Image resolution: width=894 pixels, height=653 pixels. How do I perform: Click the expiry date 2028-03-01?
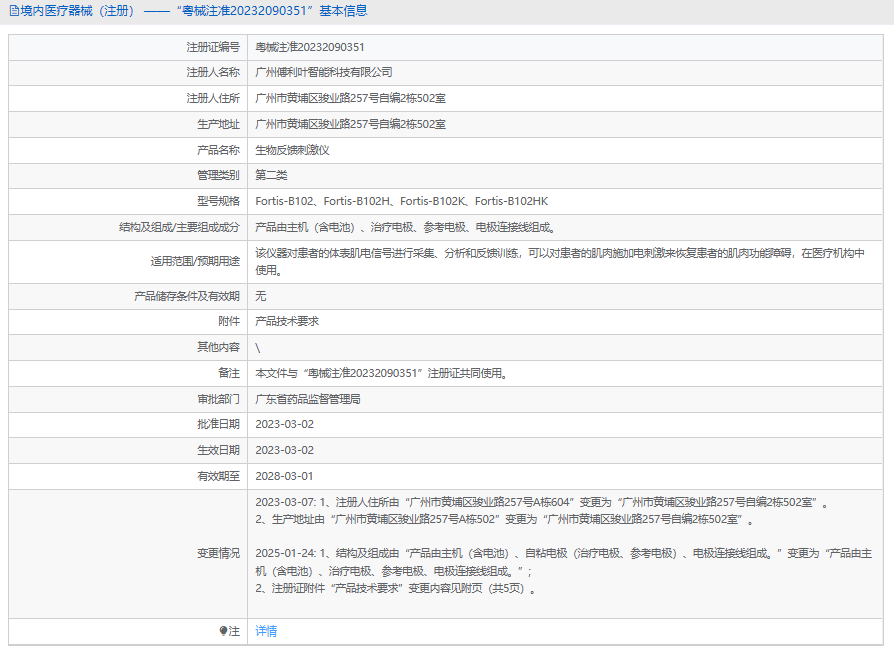(285, 476)
